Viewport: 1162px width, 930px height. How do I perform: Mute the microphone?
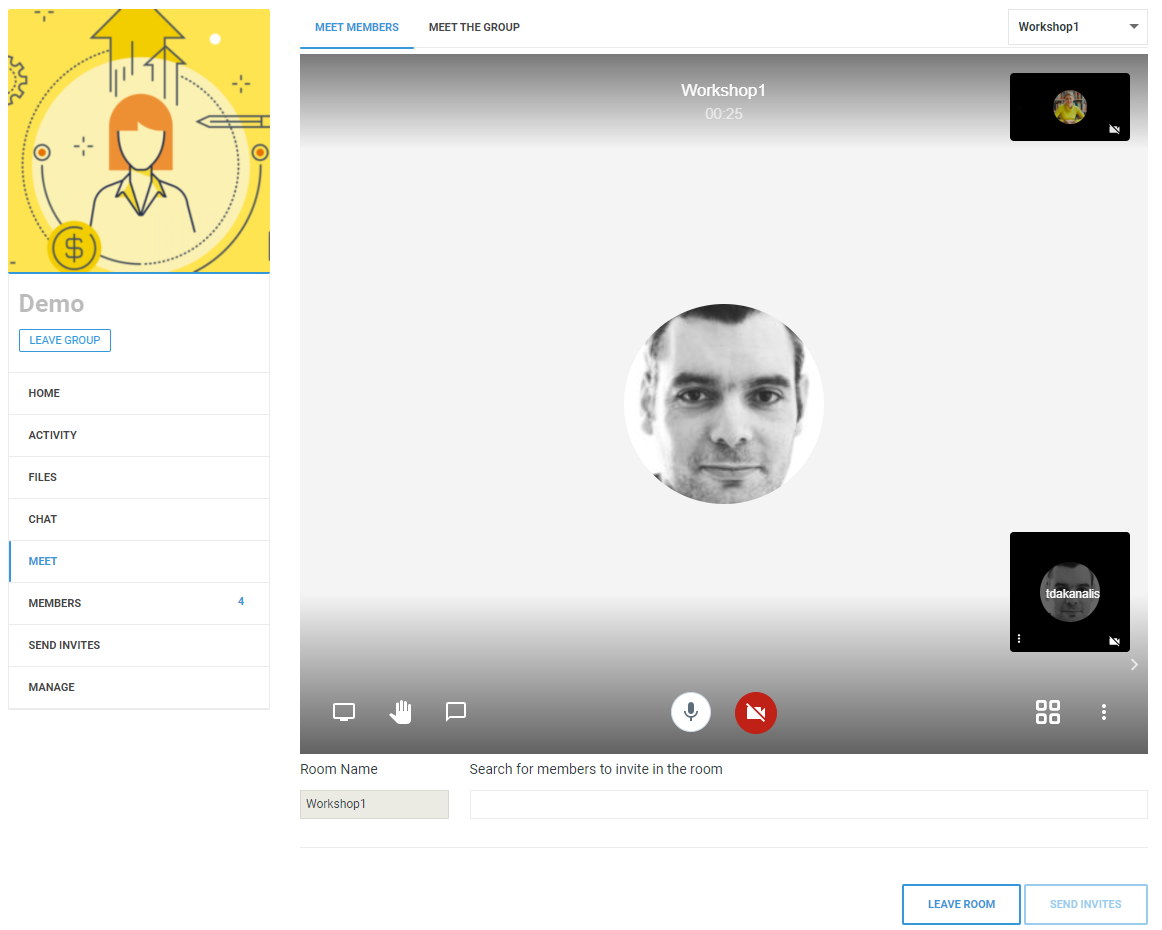[691, 712]
